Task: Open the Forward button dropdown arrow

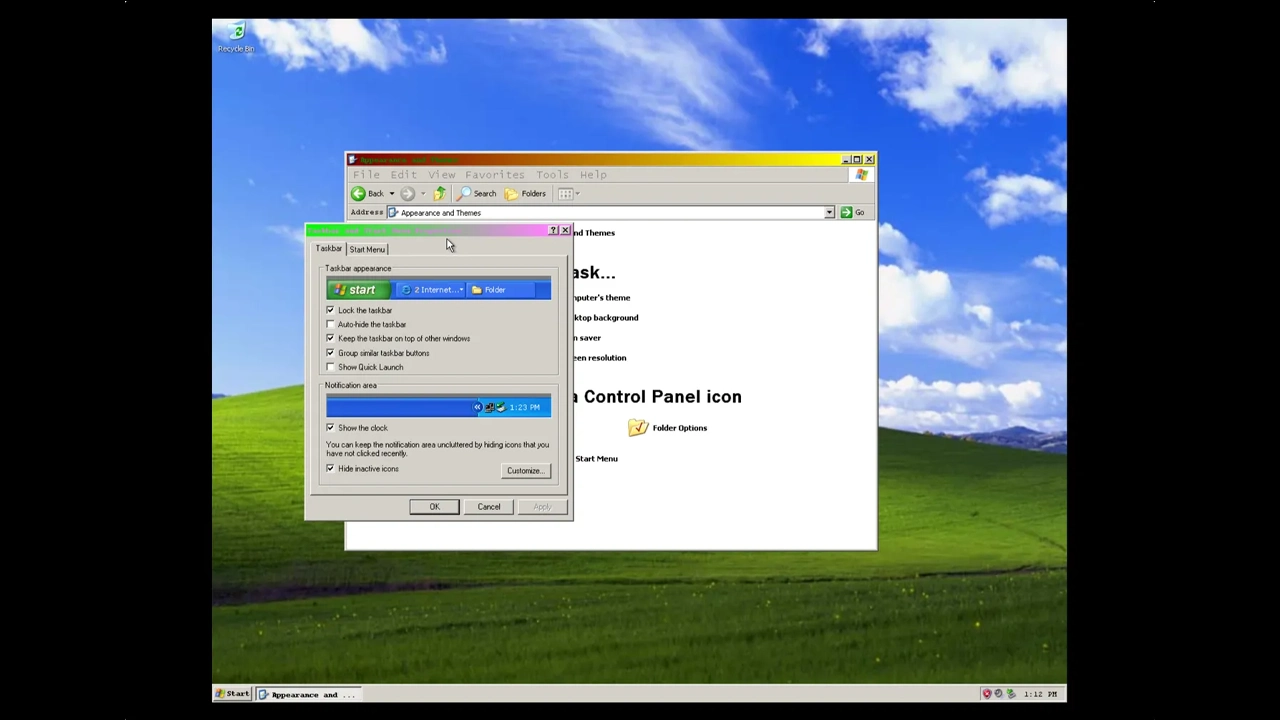Action: (x=422, y=193)
